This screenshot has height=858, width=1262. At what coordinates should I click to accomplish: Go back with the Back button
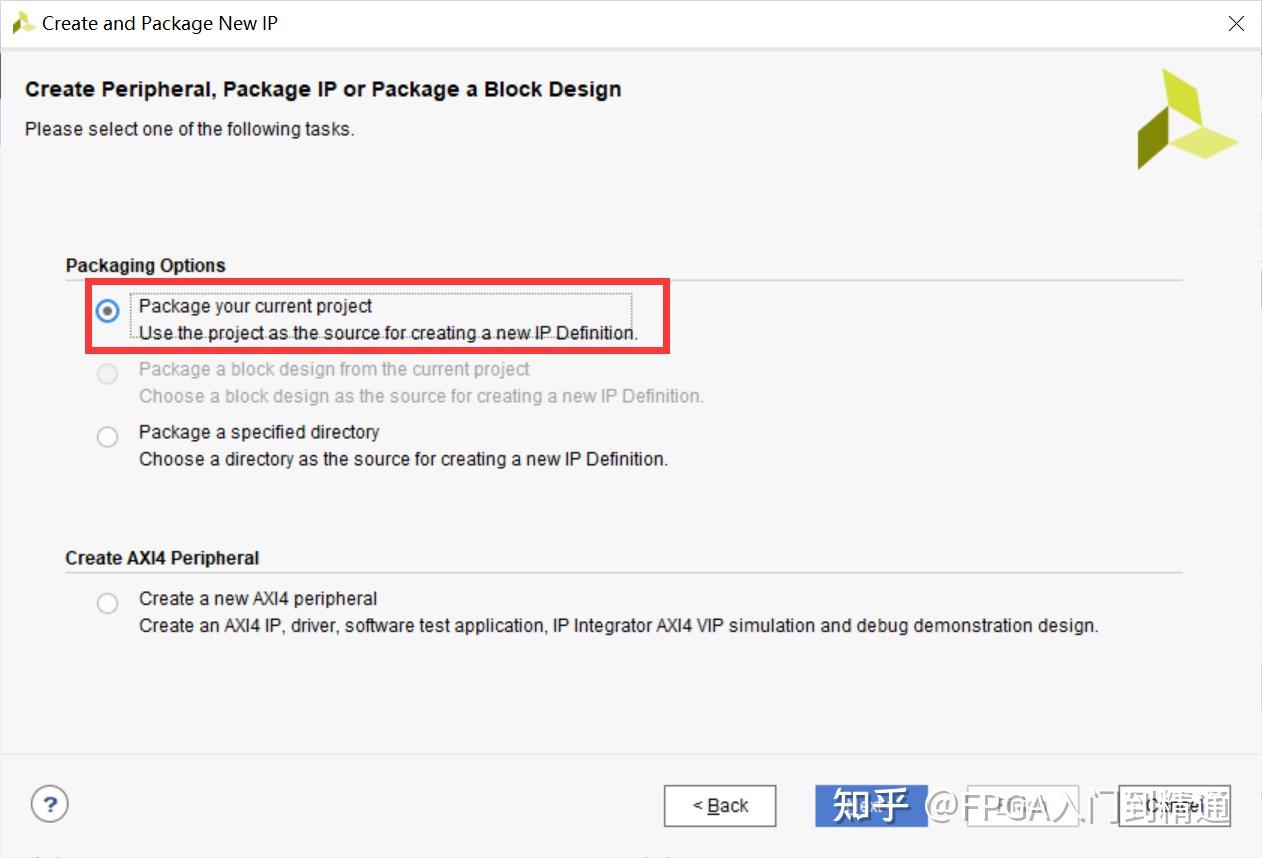pos(720,806)
